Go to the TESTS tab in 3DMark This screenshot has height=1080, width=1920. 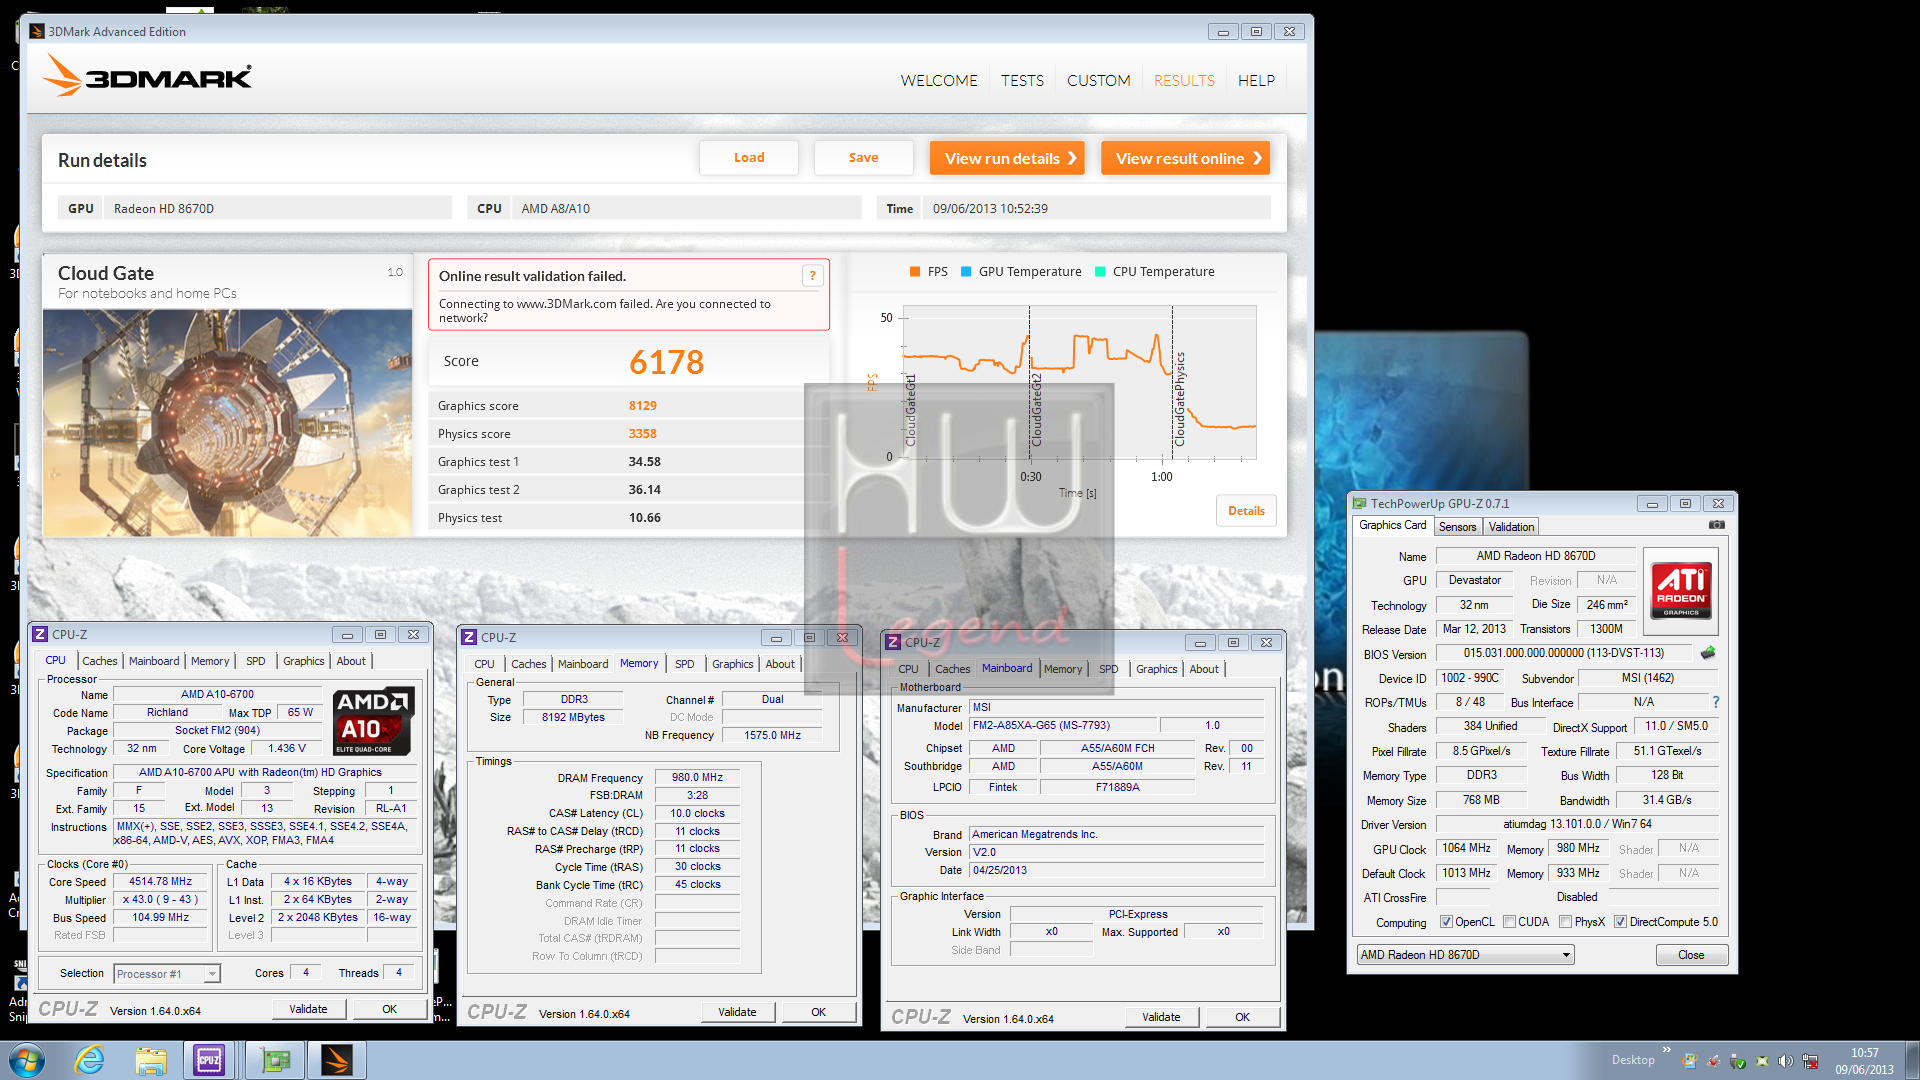click(1022, 80)
